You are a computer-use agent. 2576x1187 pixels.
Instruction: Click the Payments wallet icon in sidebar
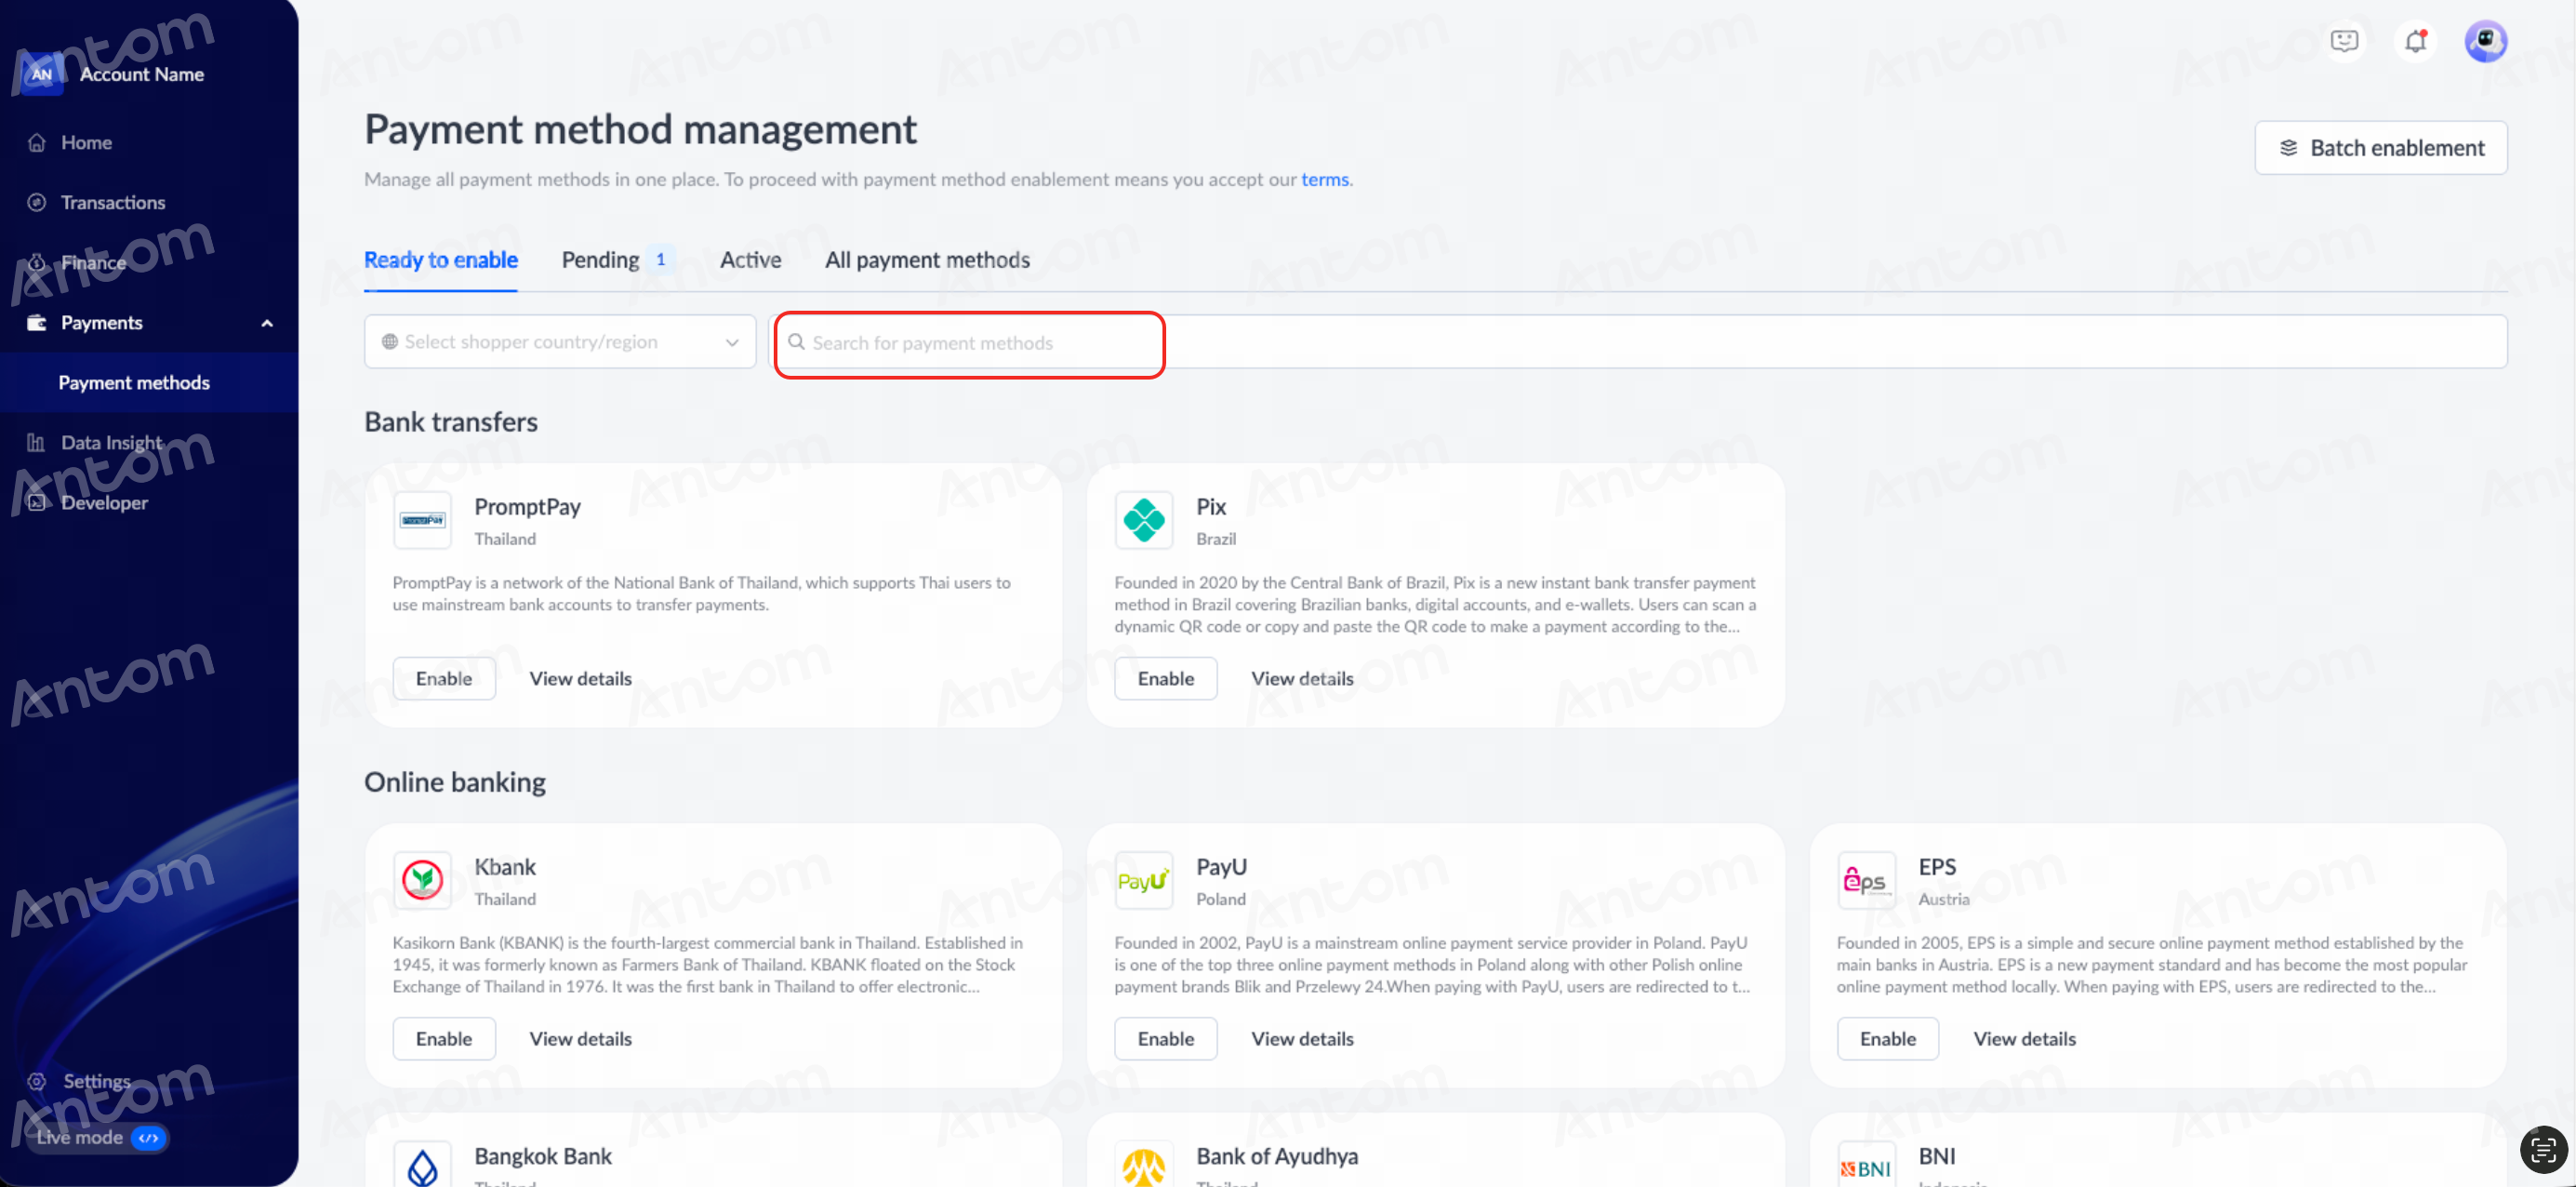point(37,323)
